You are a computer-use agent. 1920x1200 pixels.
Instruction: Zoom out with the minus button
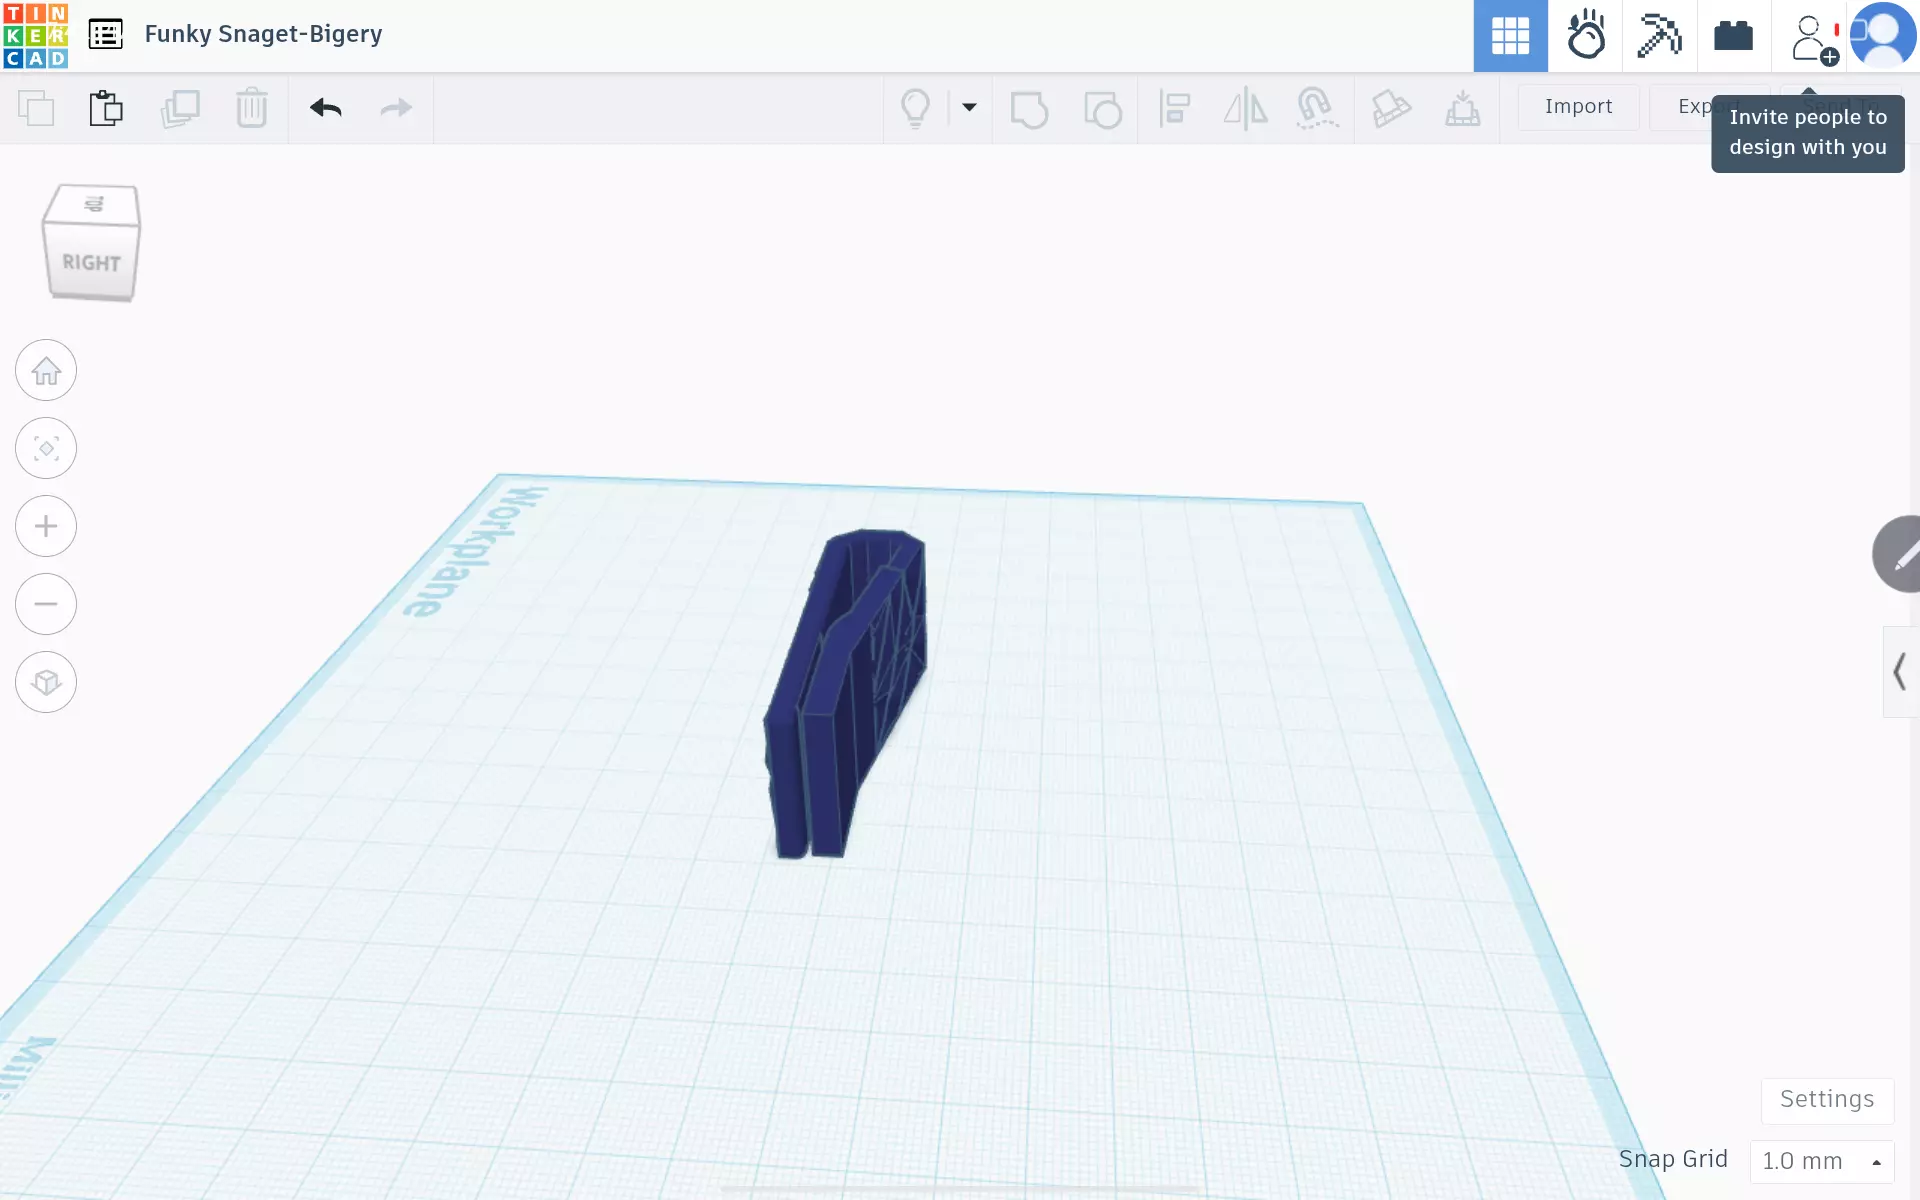coord(46,604)
